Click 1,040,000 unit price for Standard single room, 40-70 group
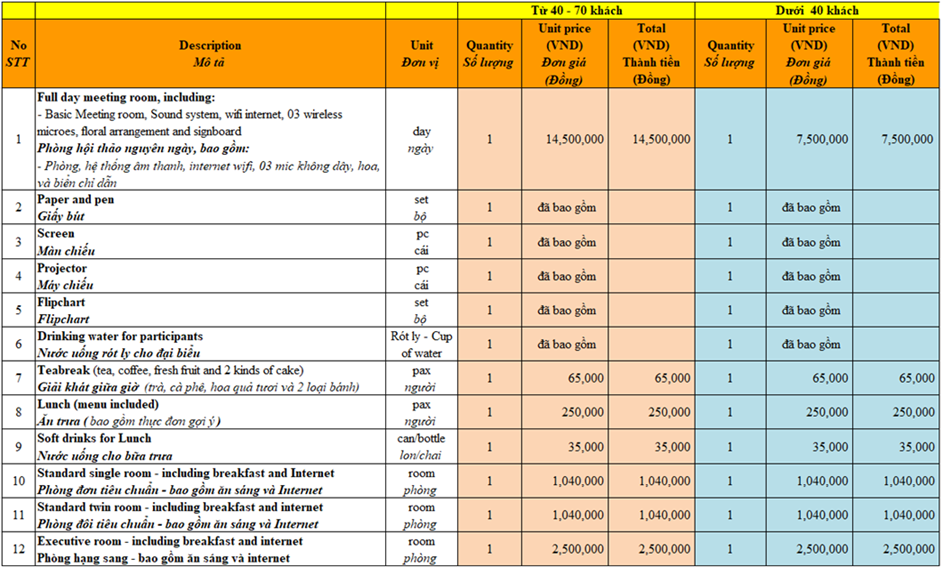943x567 pixels. pos(565,480)
